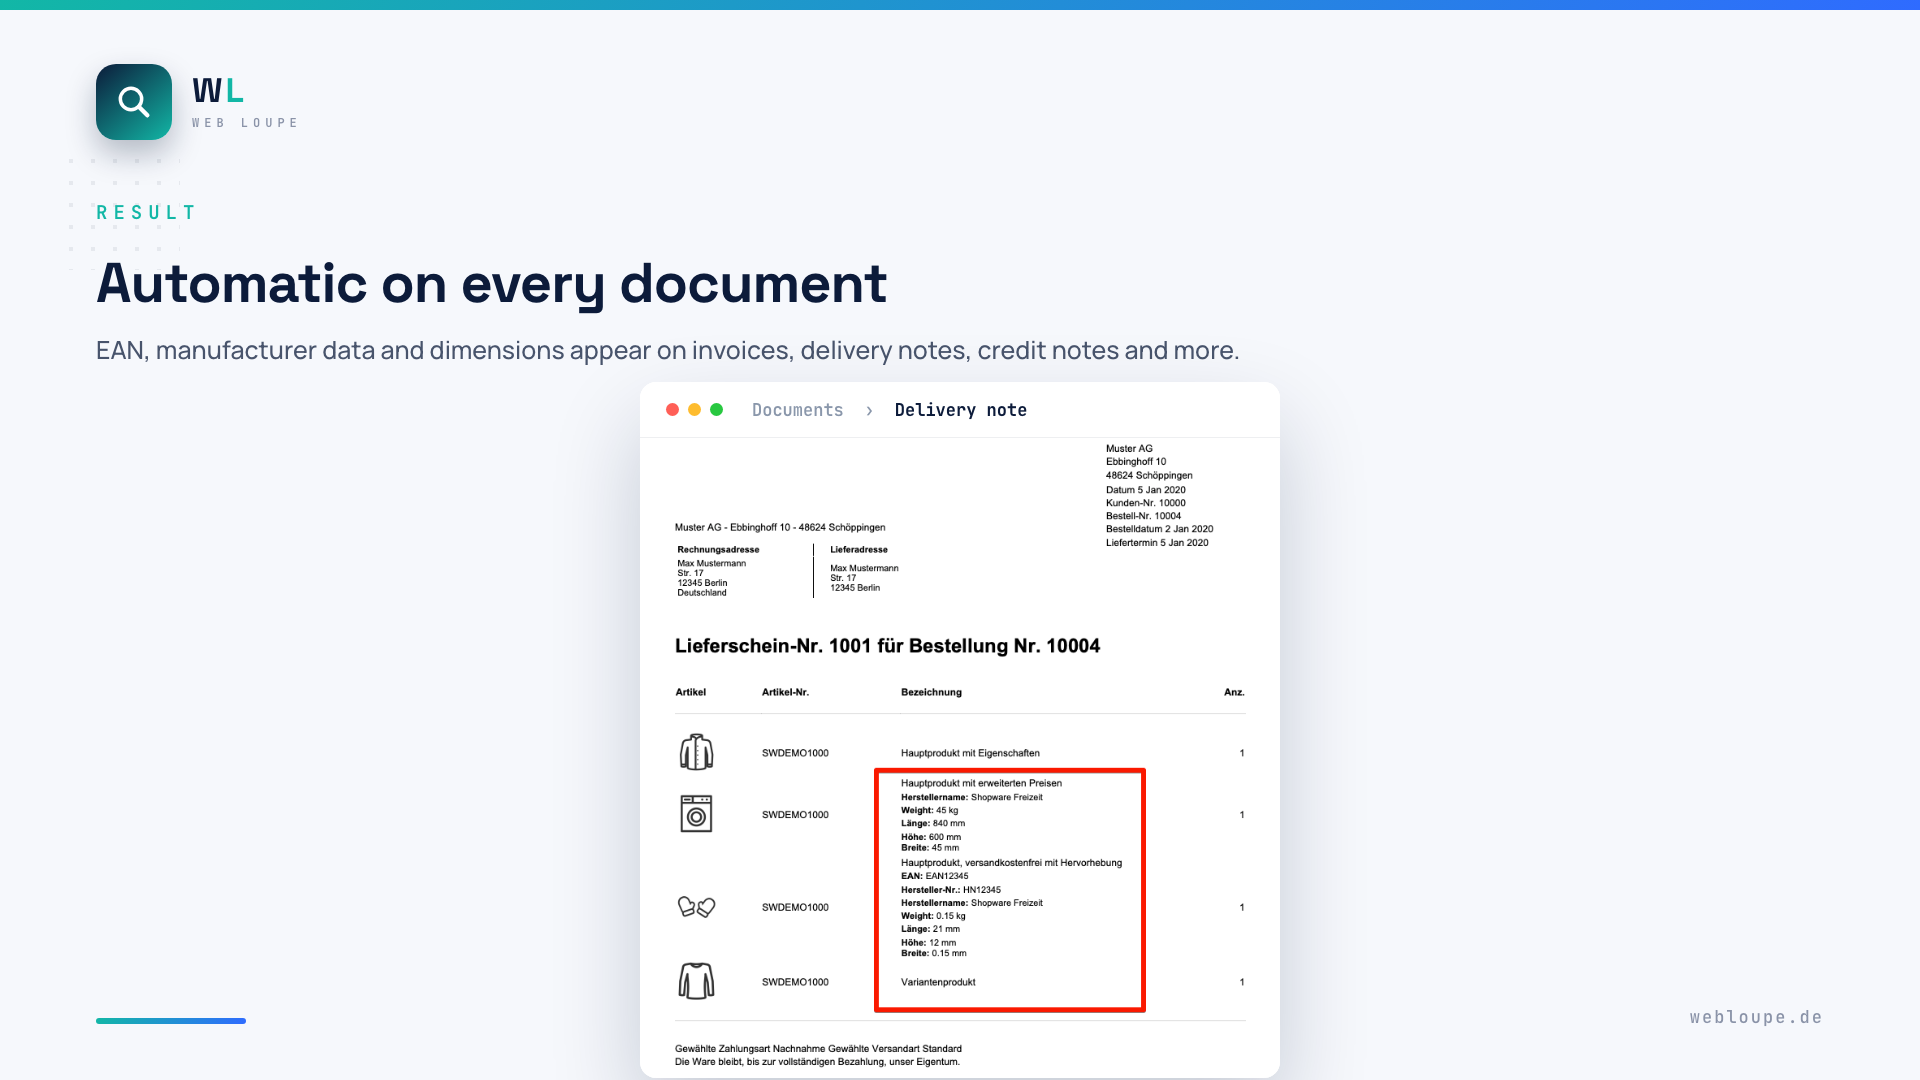Click the 'Bezeichnung' column header
The height and width of the screenshot is (1080, 1920).
coord(931,692)
